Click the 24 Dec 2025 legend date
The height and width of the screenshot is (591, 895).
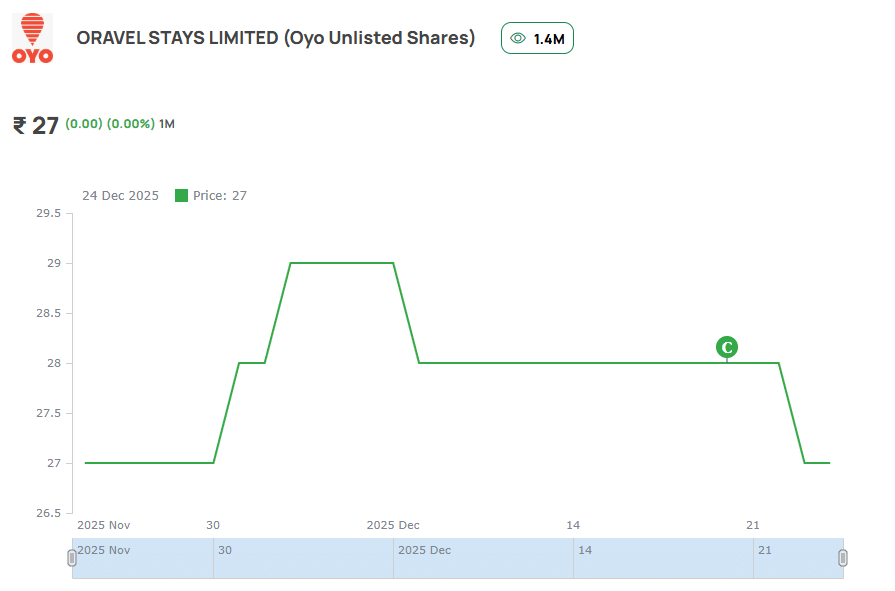tap(120, 196)
